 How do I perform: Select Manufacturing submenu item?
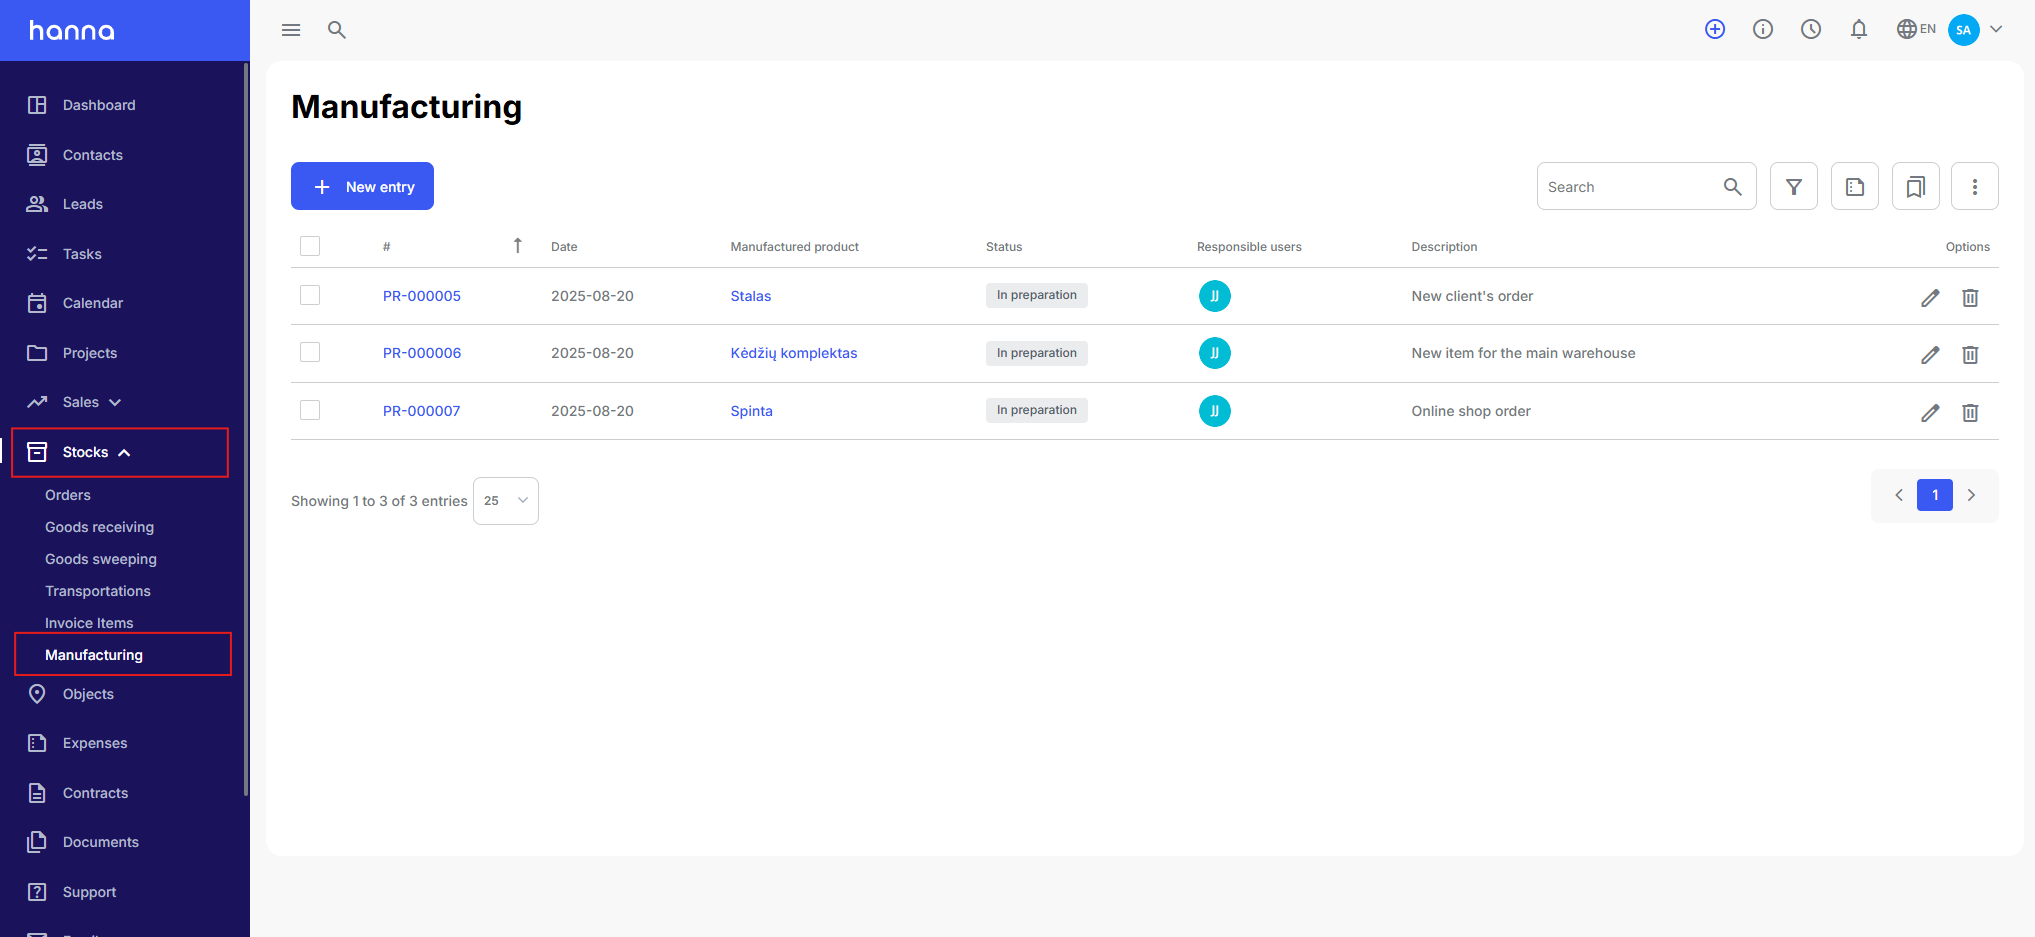pyautogui.click(x=94, y=655)
